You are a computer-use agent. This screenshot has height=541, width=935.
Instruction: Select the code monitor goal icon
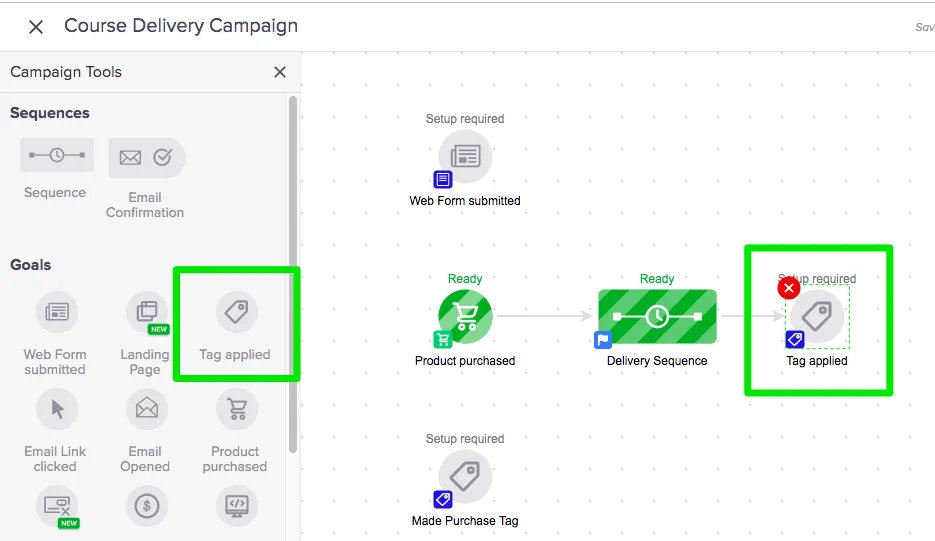236,505
